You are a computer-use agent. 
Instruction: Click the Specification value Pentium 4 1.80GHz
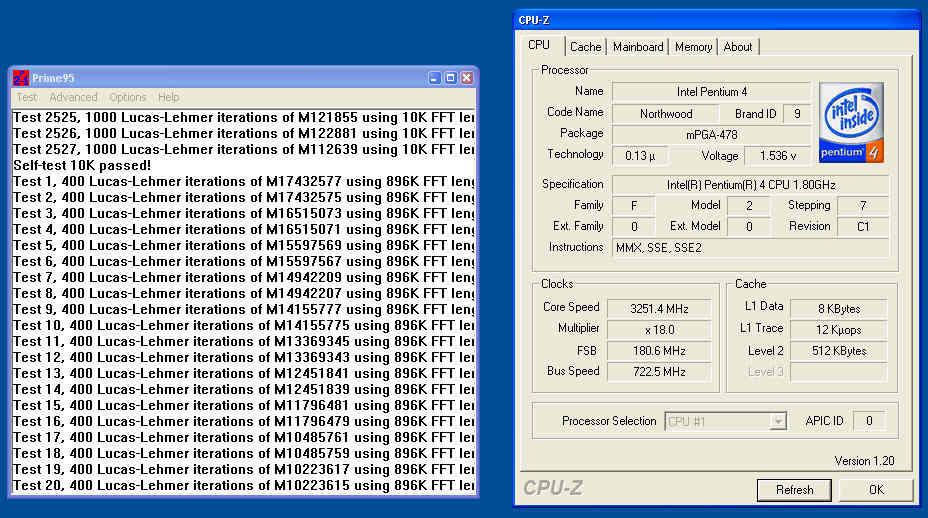[750, 185]
